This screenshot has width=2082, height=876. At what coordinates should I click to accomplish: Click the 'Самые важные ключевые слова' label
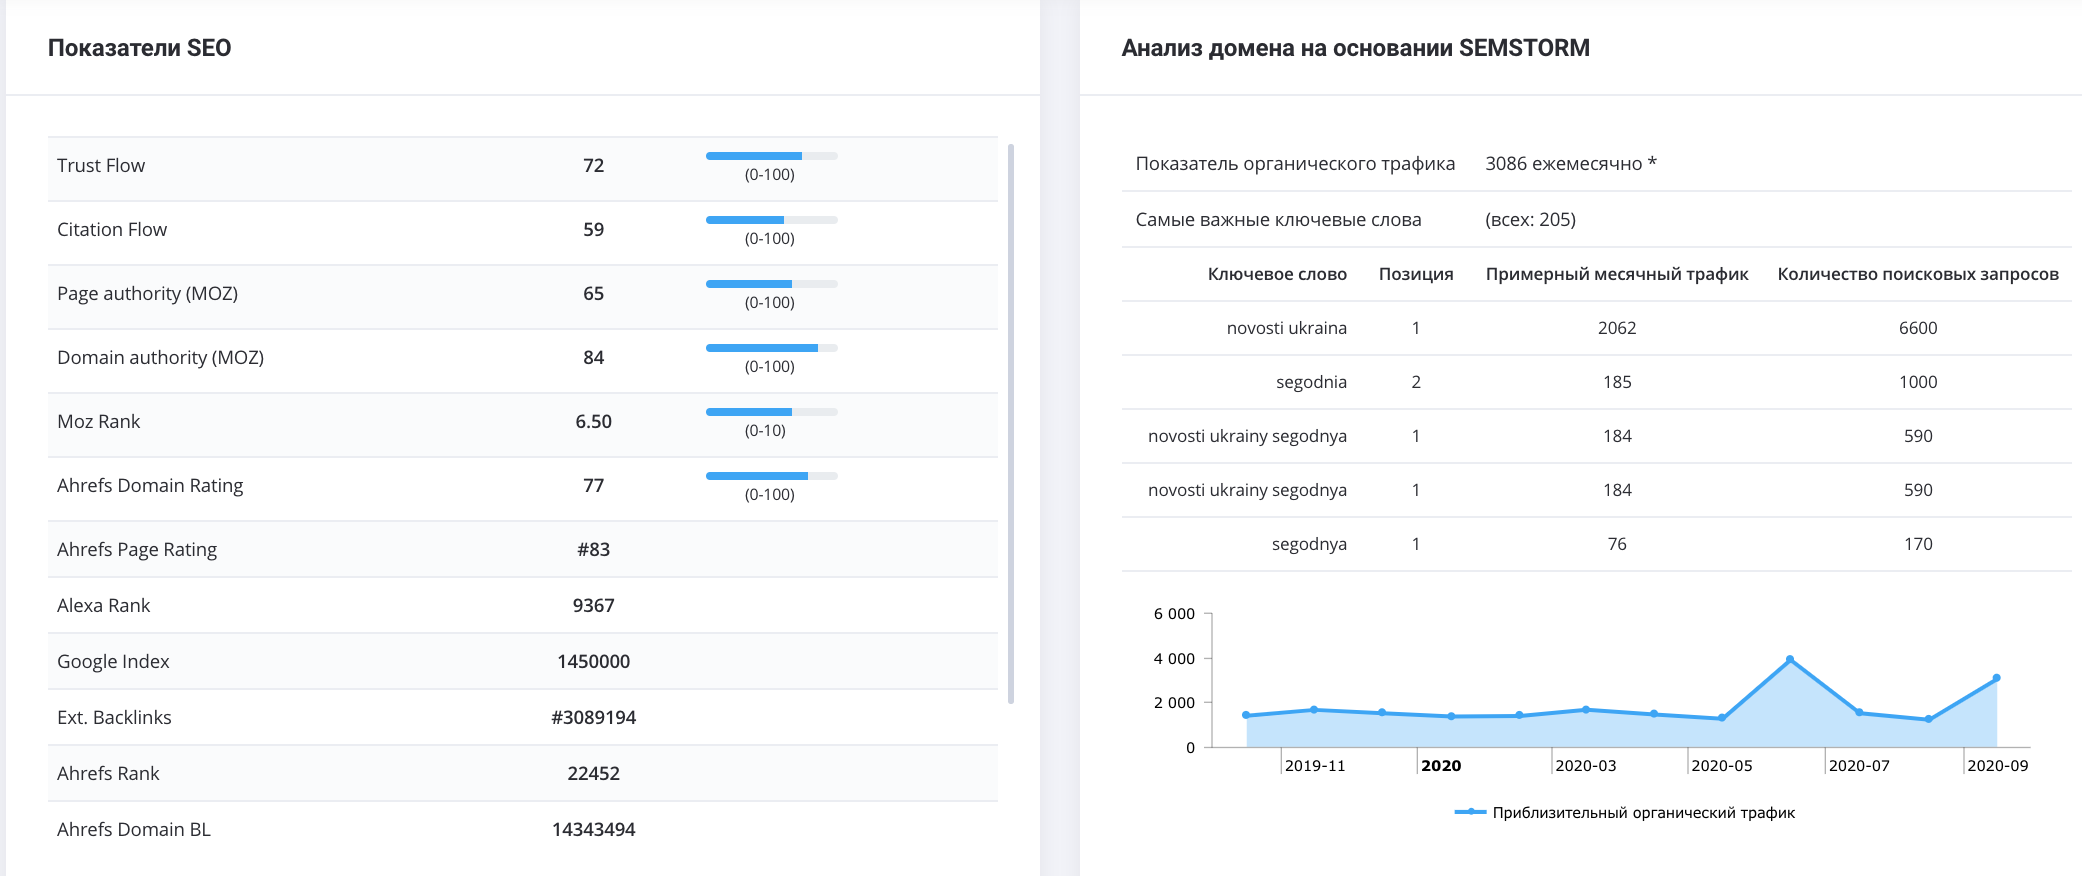point(1278,219)
